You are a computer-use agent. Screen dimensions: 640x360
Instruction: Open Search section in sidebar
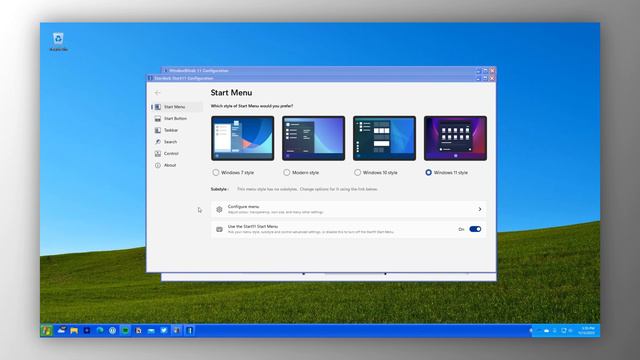177,142
